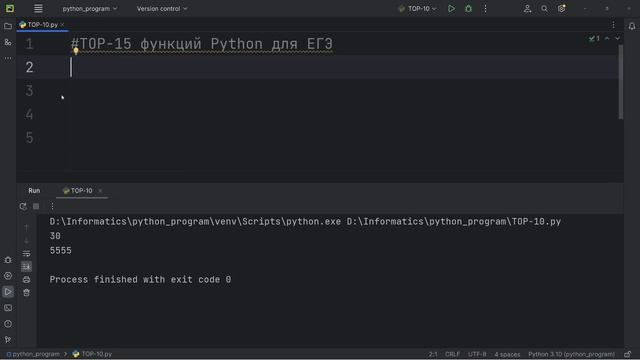Select the Run panel title tab
Image resolution: width=640 pixels, height=360 pixels.
[34, 191]
